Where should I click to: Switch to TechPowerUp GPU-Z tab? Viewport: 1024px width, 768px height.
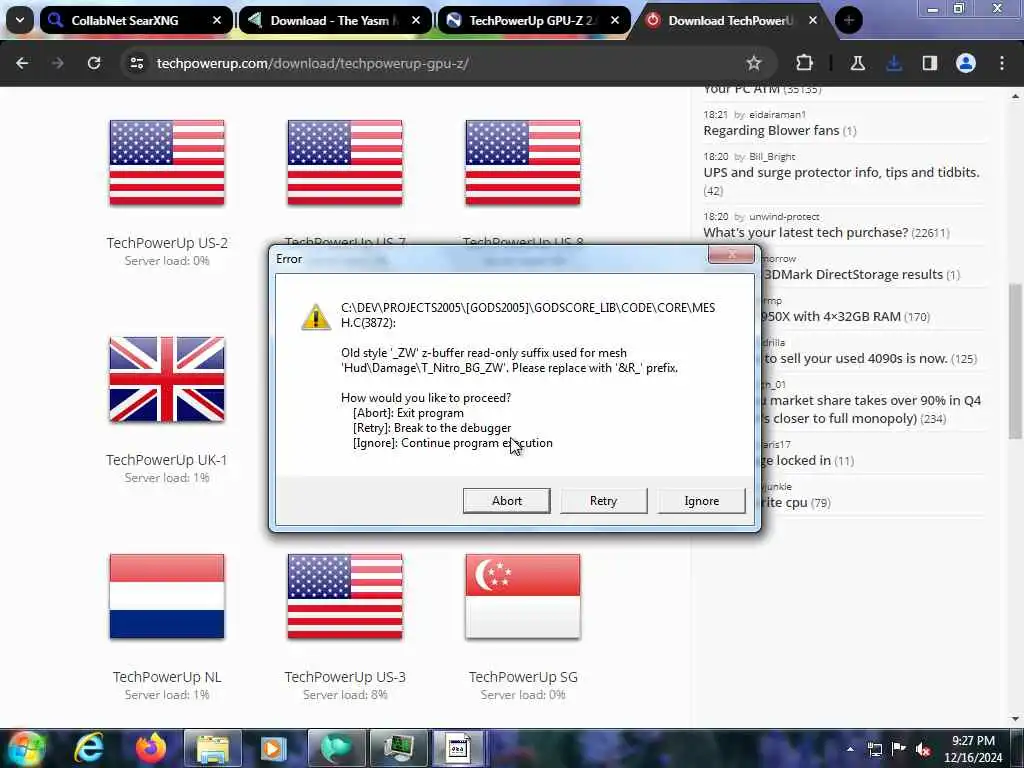(533, 20)
